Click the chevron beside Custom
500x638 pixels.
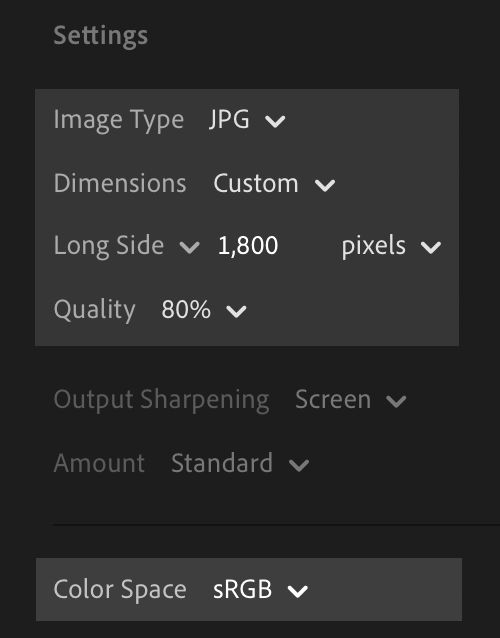coord(325,185)
